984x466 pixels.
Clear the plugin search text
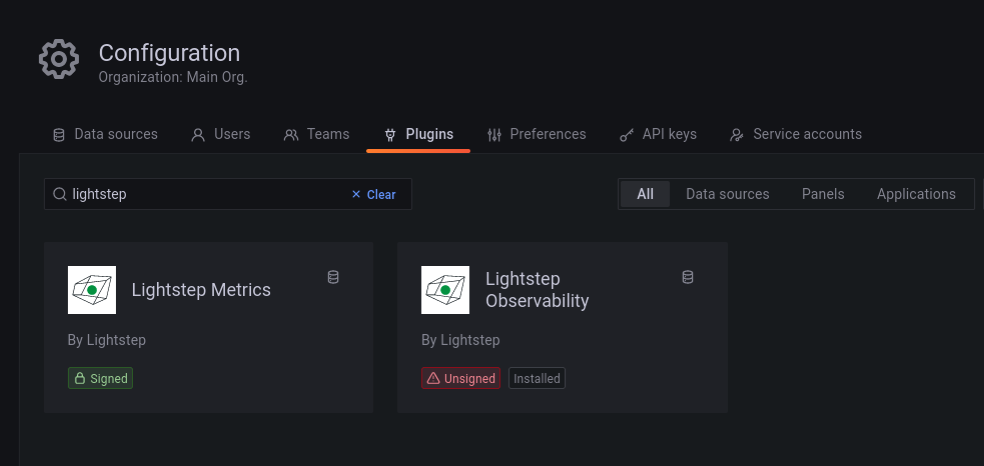pos(373,194)
